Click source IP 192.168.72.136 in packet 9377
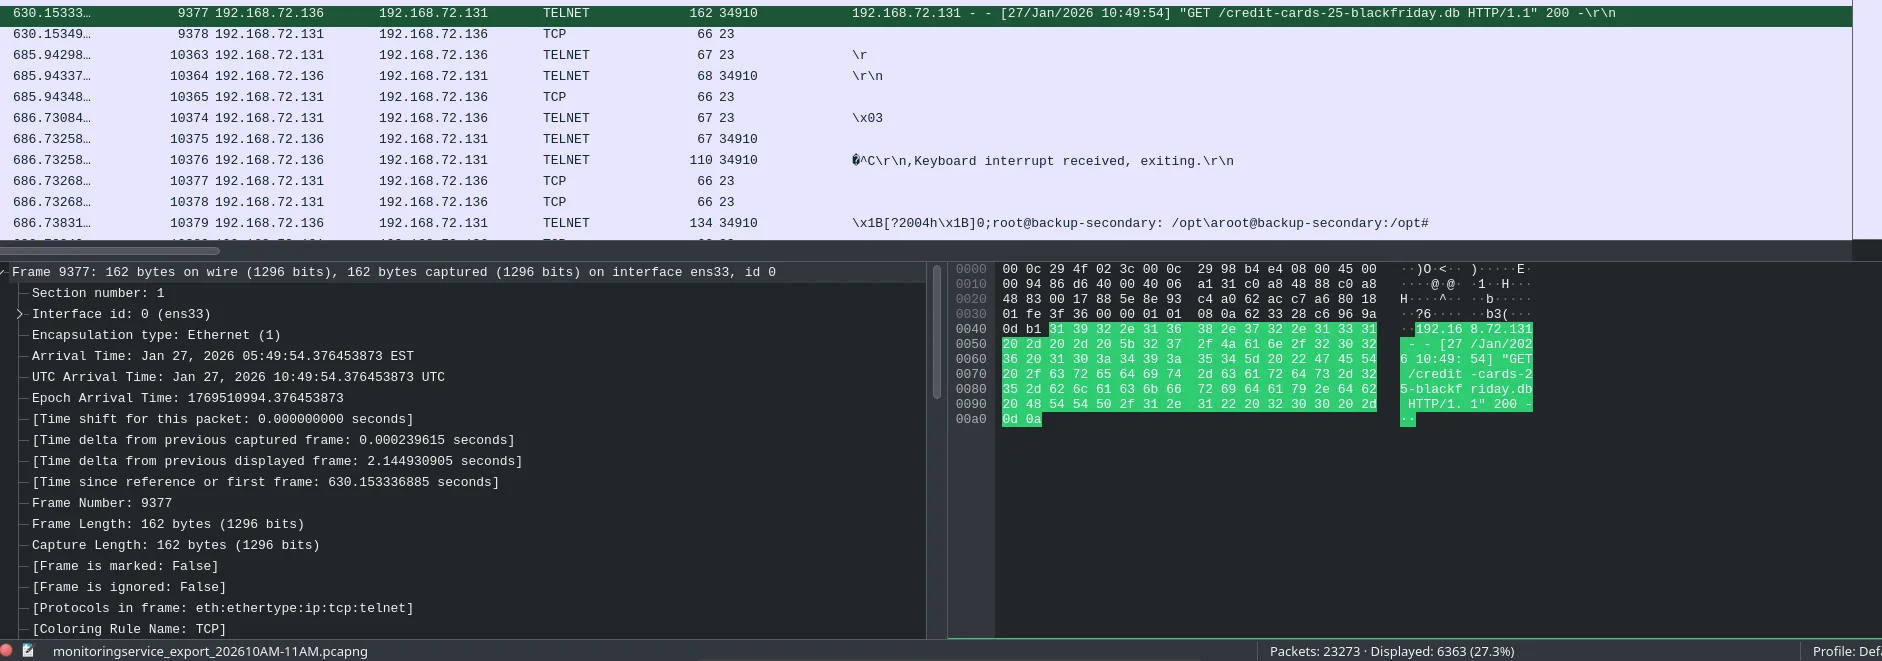The width and height of the screenshot is (1882, 661). (x=269, y=13)
